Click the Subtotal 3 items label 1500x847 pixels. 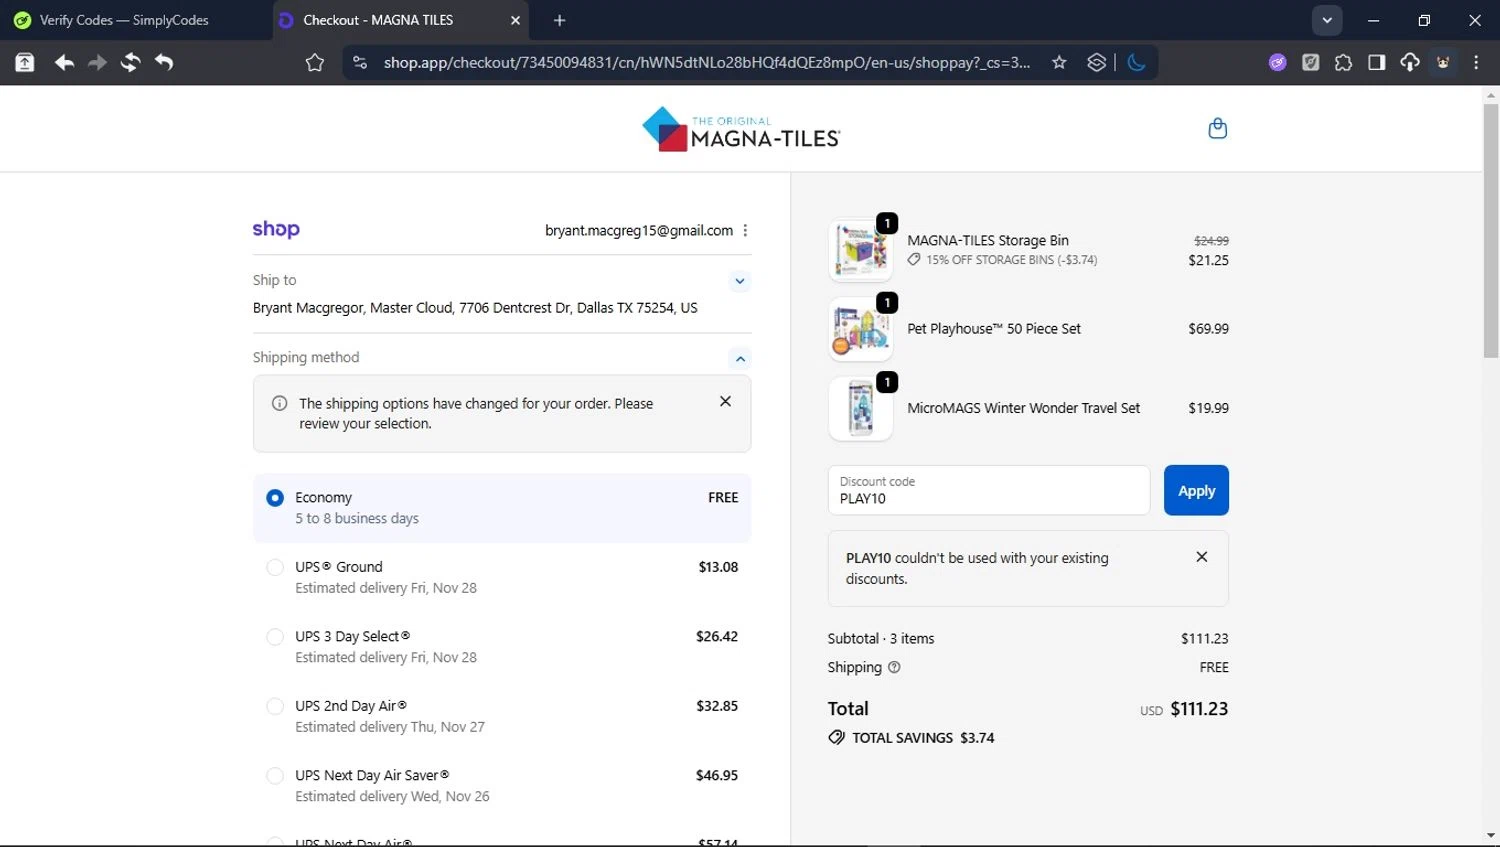pos(881,638)
